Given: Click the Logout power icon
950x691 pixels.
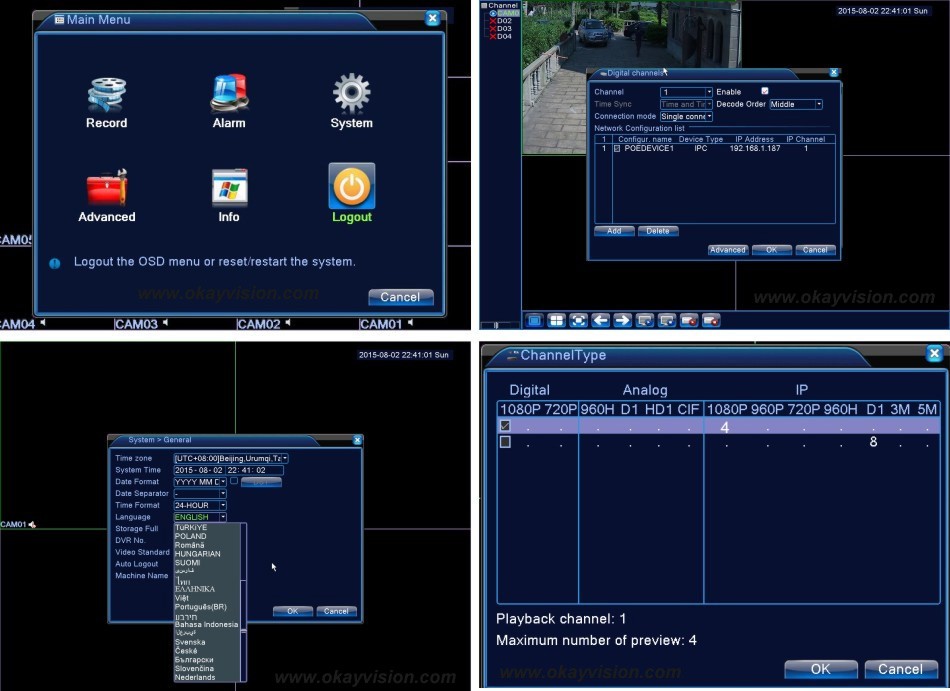Looking at the screenshot, I should click(x=351, y=187).
